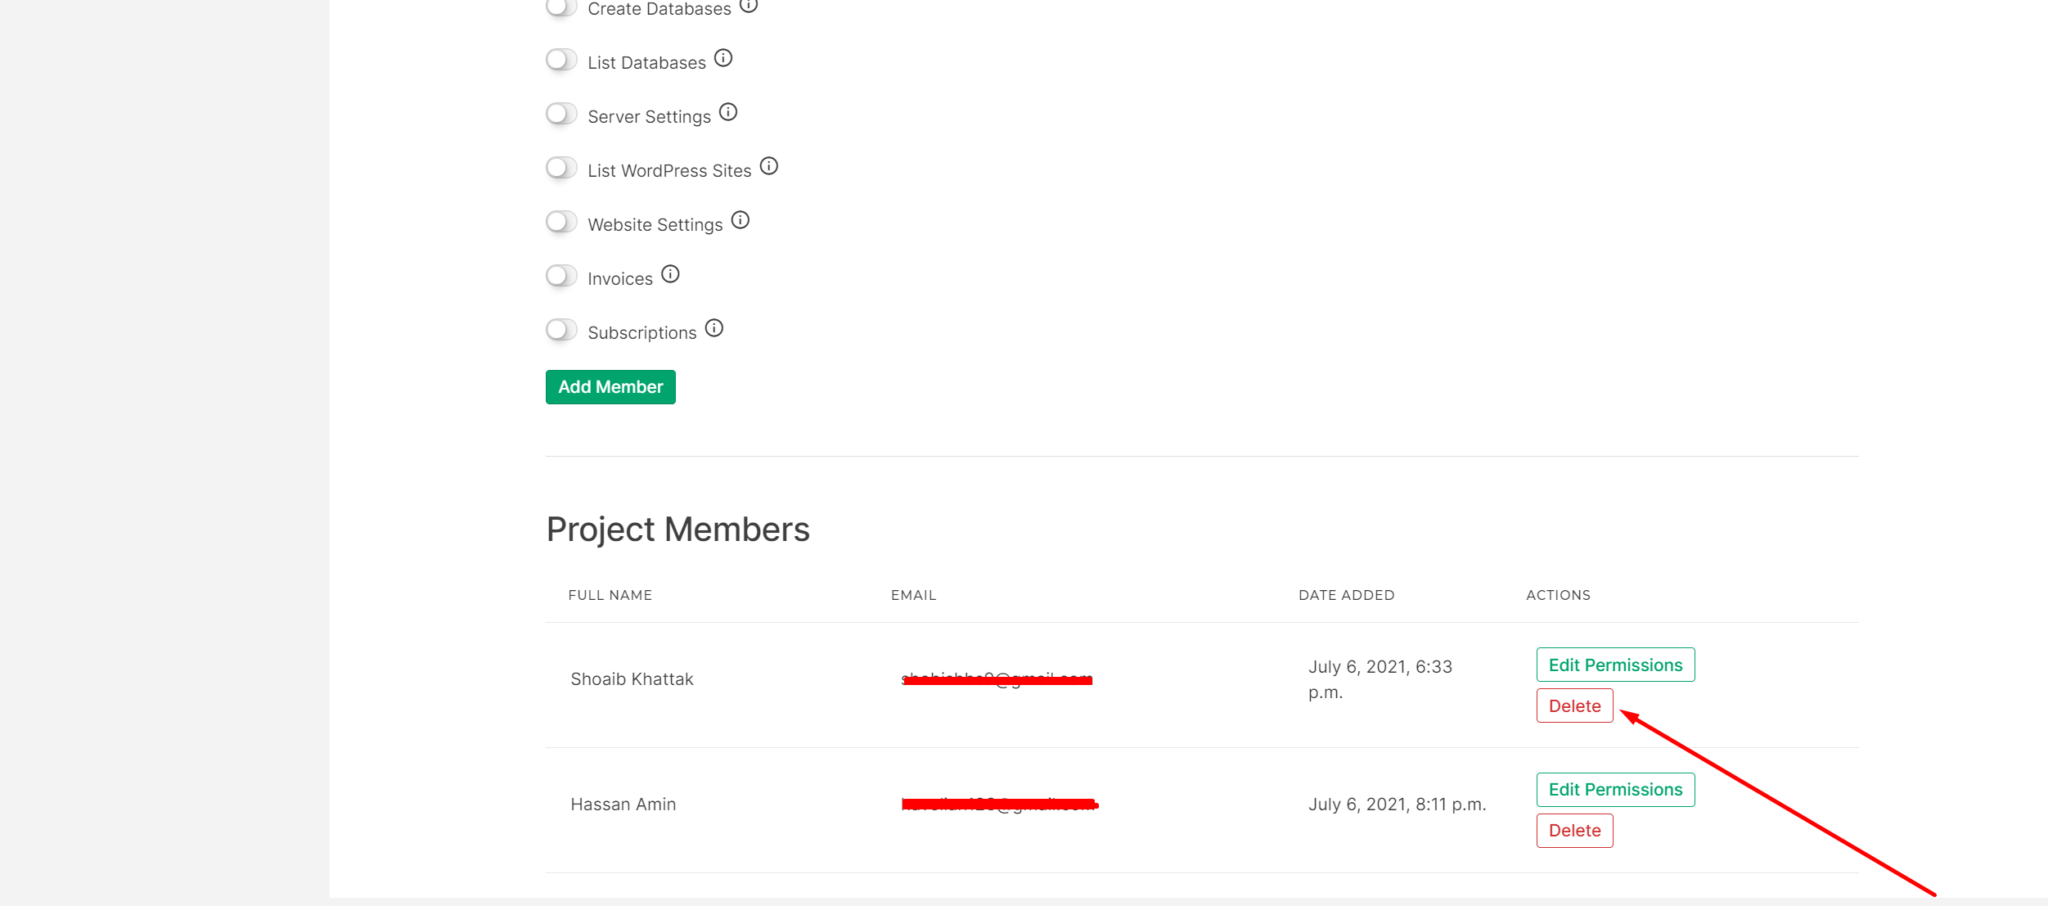Click the info icon beside Invoices

(x=671, y=273)
